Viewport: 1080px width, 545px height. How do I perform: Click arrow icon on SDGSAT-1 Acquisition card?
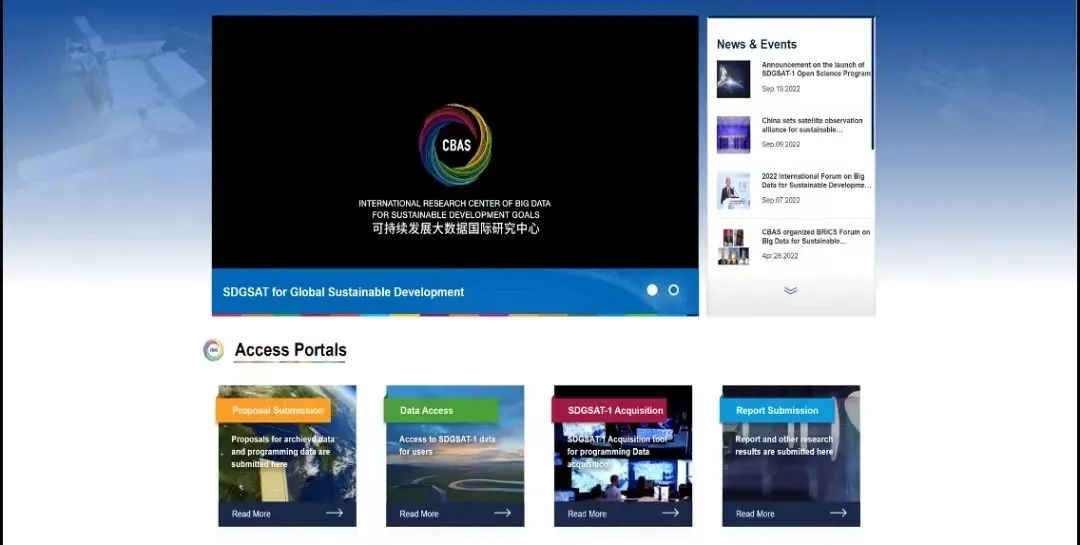671,513
